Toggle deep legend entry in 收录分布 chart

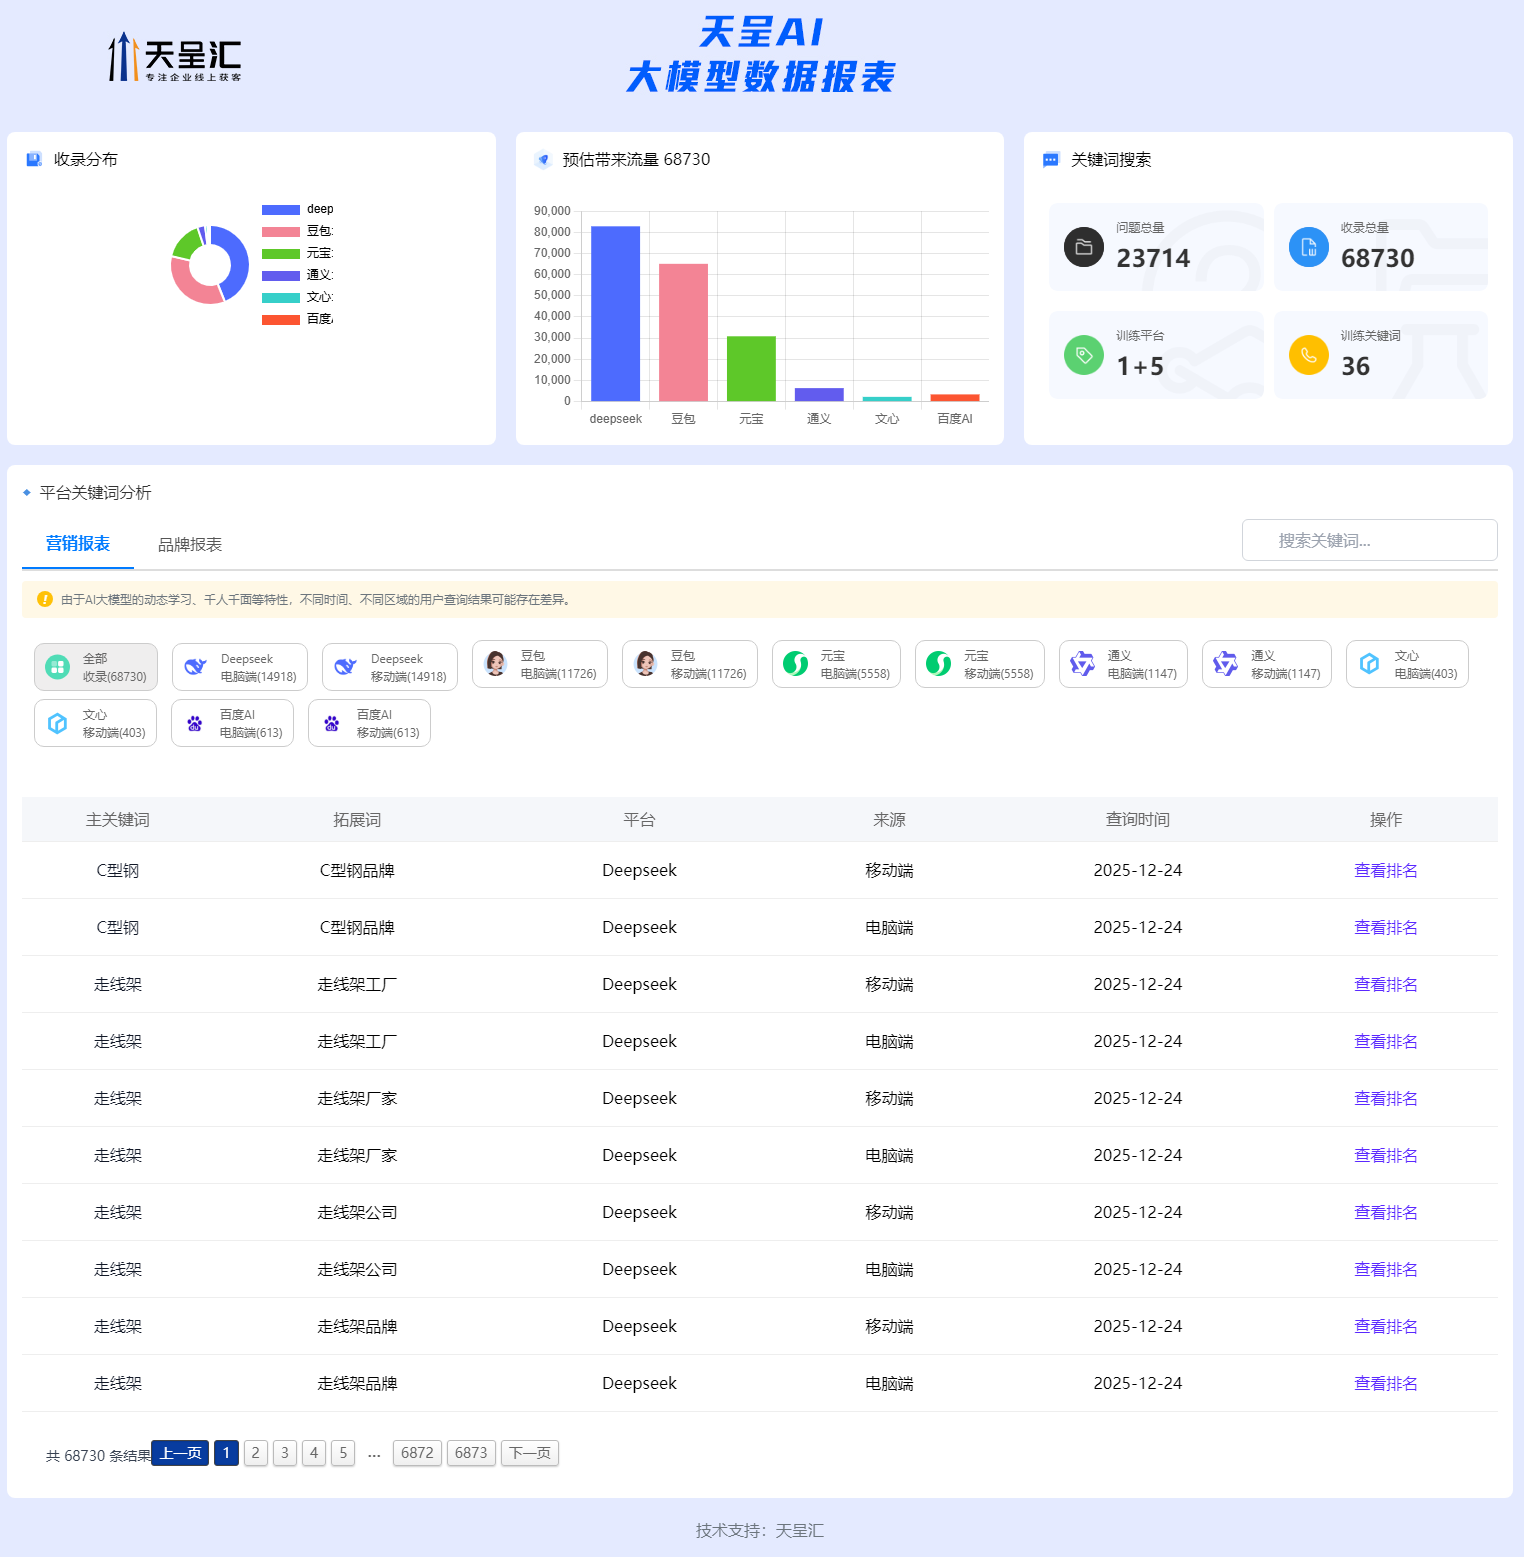pos(297,209)
